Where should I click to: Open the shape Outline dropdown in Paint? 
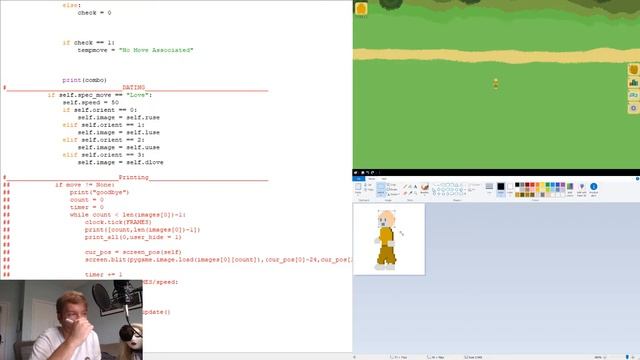pos(474,185)
